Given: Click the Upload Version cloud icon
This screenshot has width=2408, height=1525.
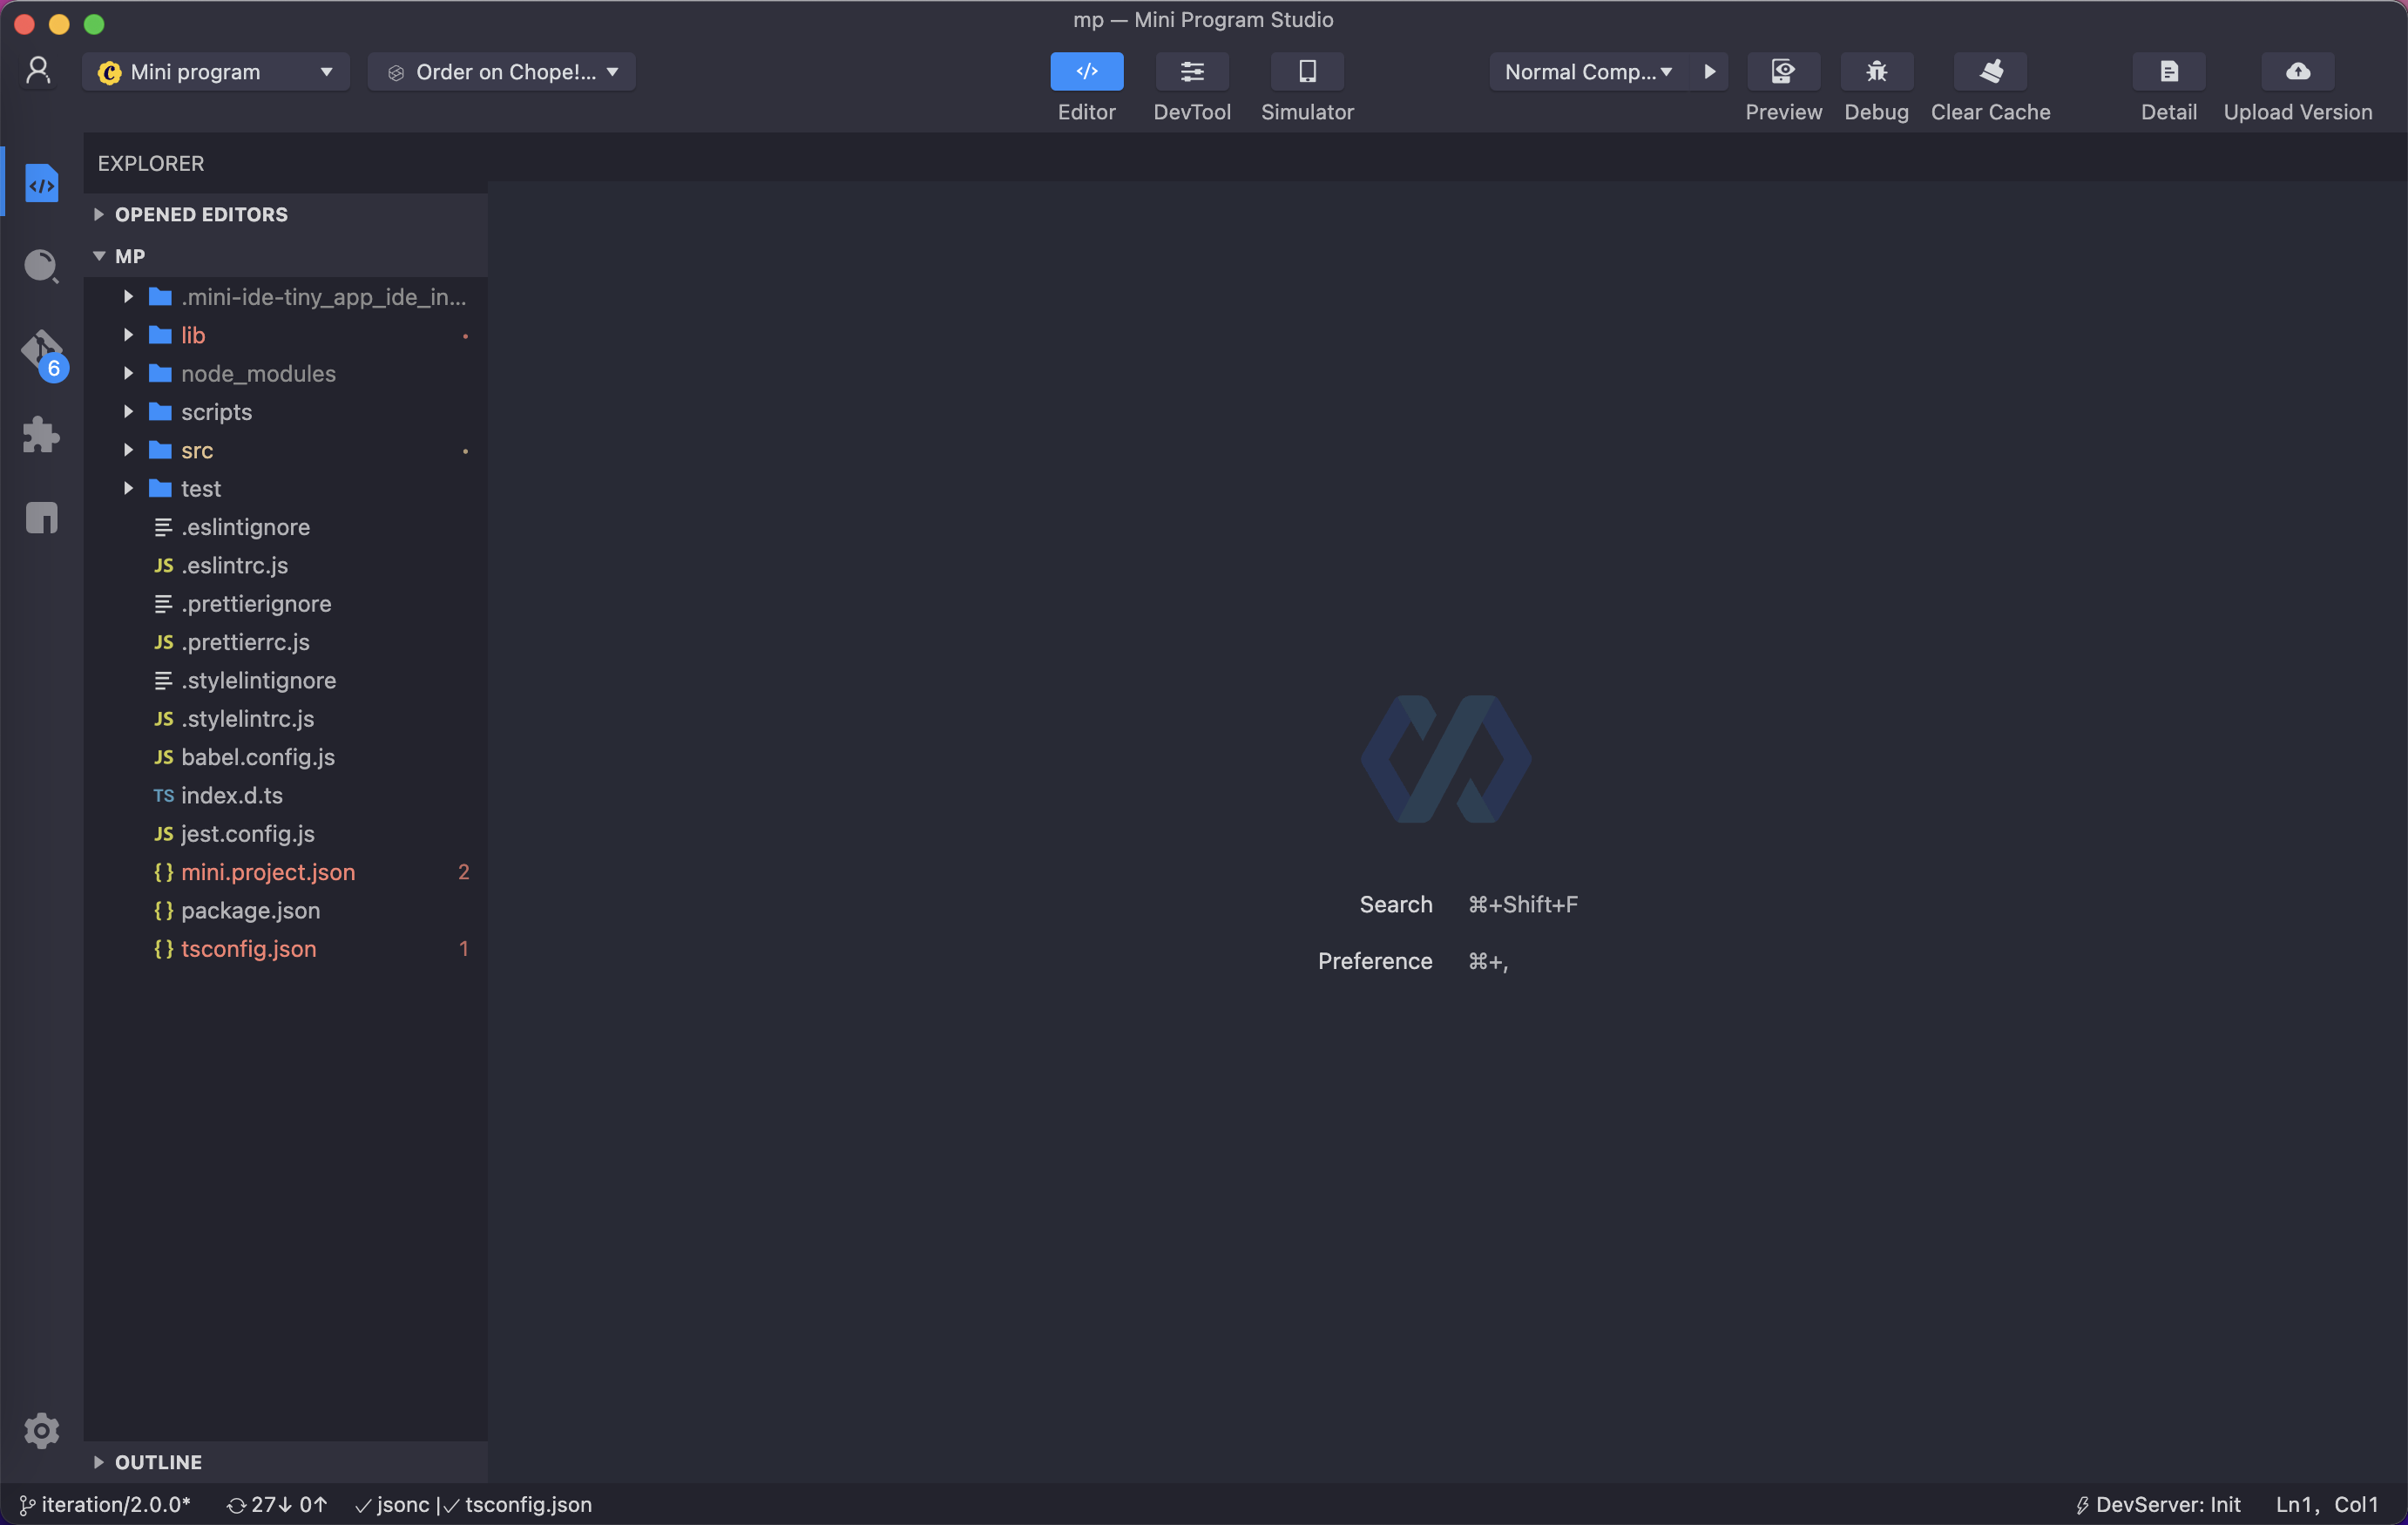Looking at the screenshot, I should coord(2297,72).
